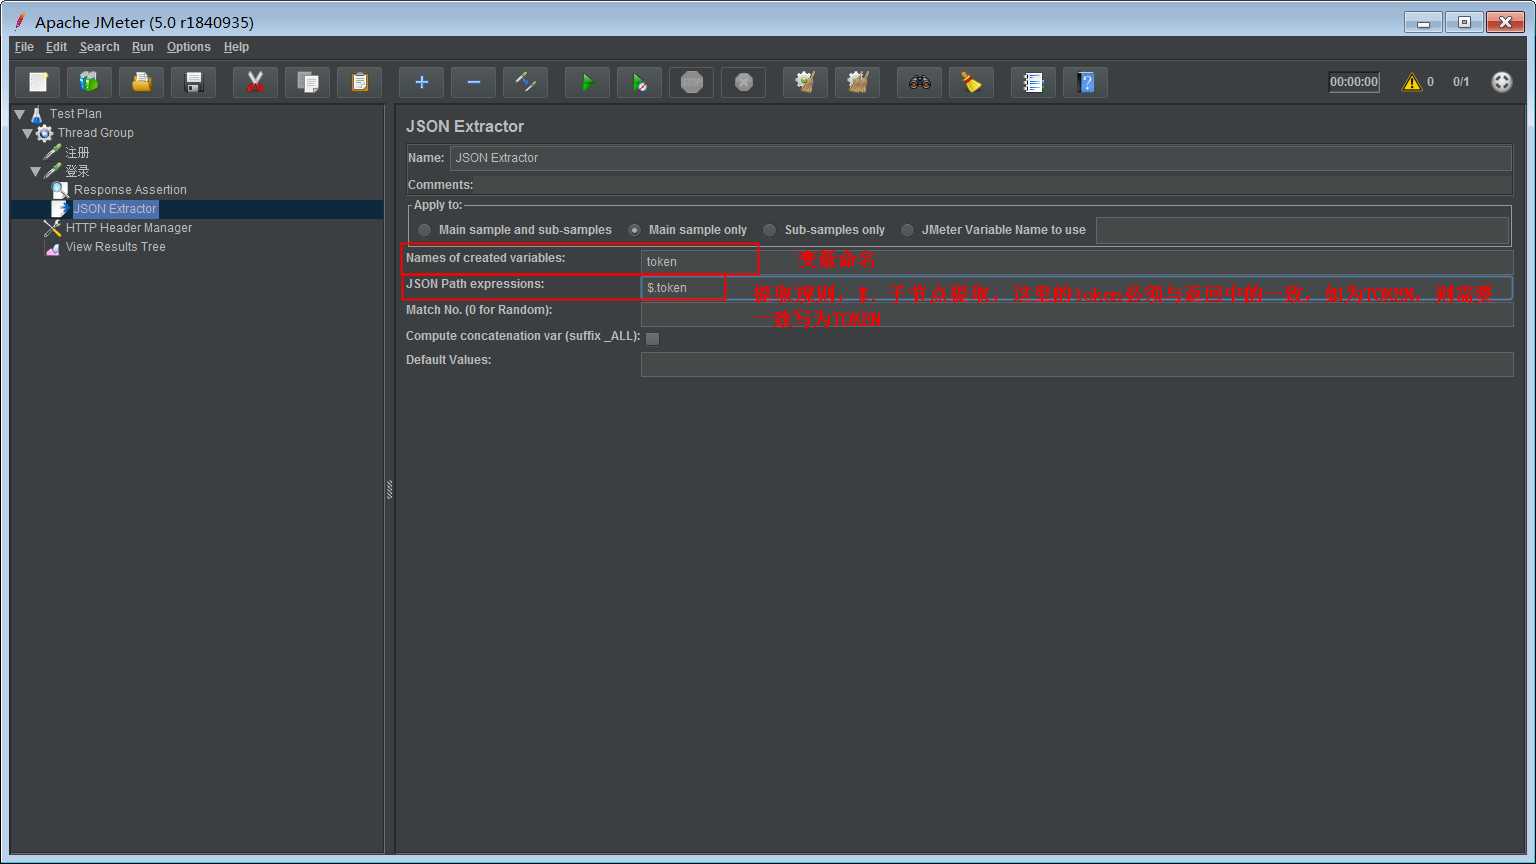Select the 注册 sampler in tree
1536x864 pixels.
pyautogui.click(x=77, y=152)
